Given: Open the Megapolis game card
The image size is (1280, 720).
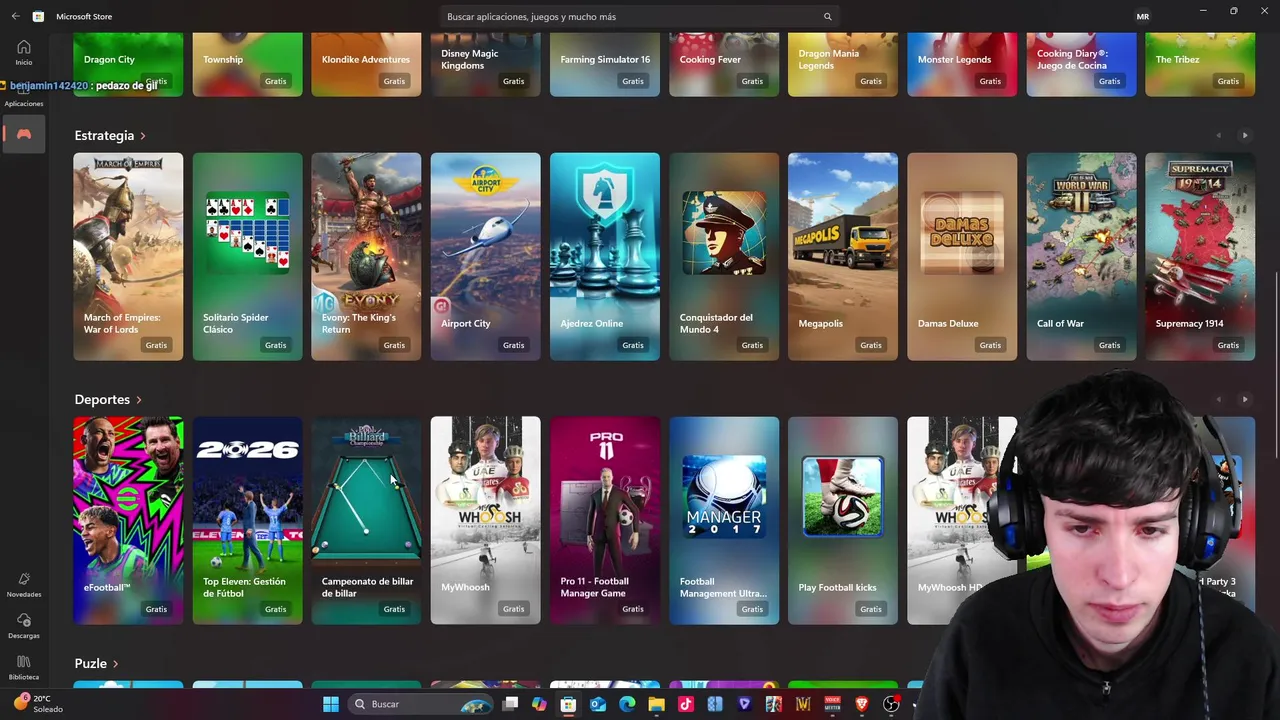Looking at the screenshot, I should click(842, 256).
